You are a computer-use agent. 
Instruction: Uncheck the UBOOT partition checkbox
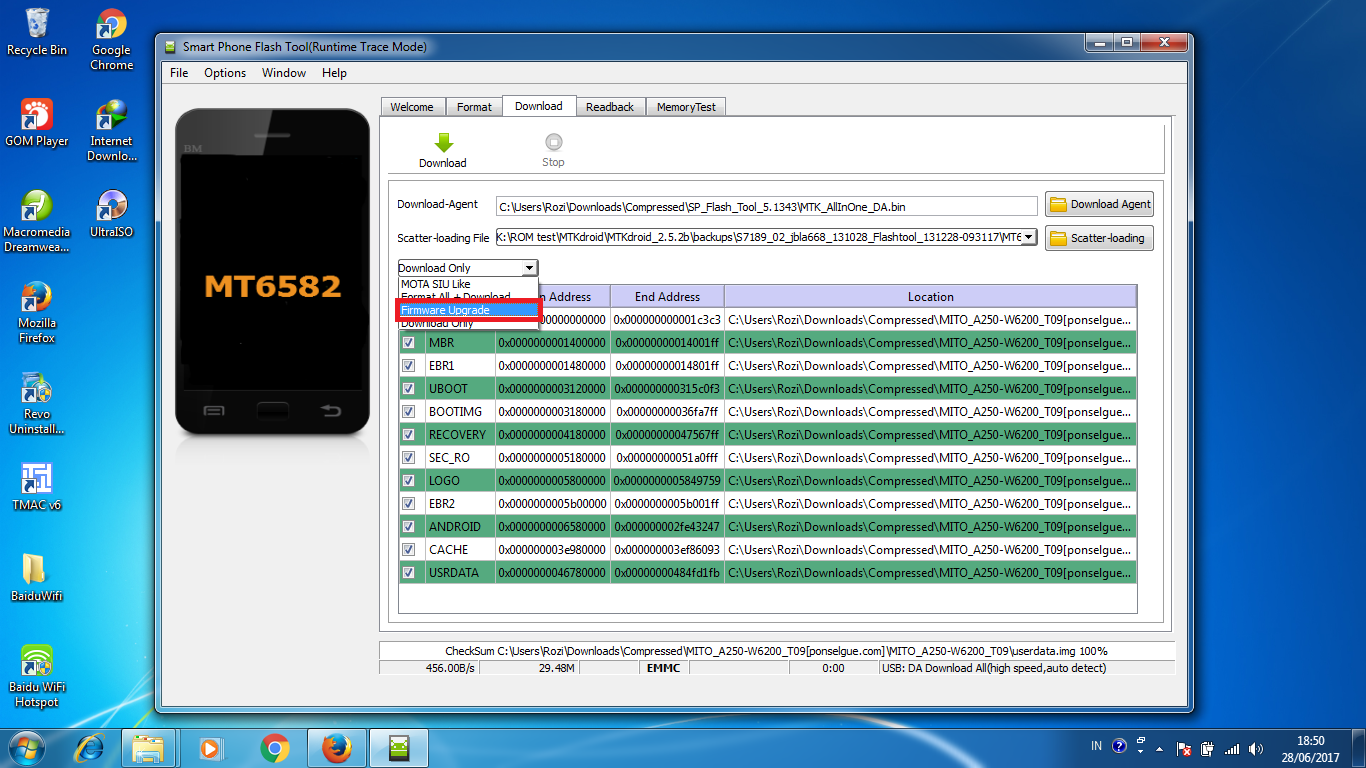coord(409,389)
